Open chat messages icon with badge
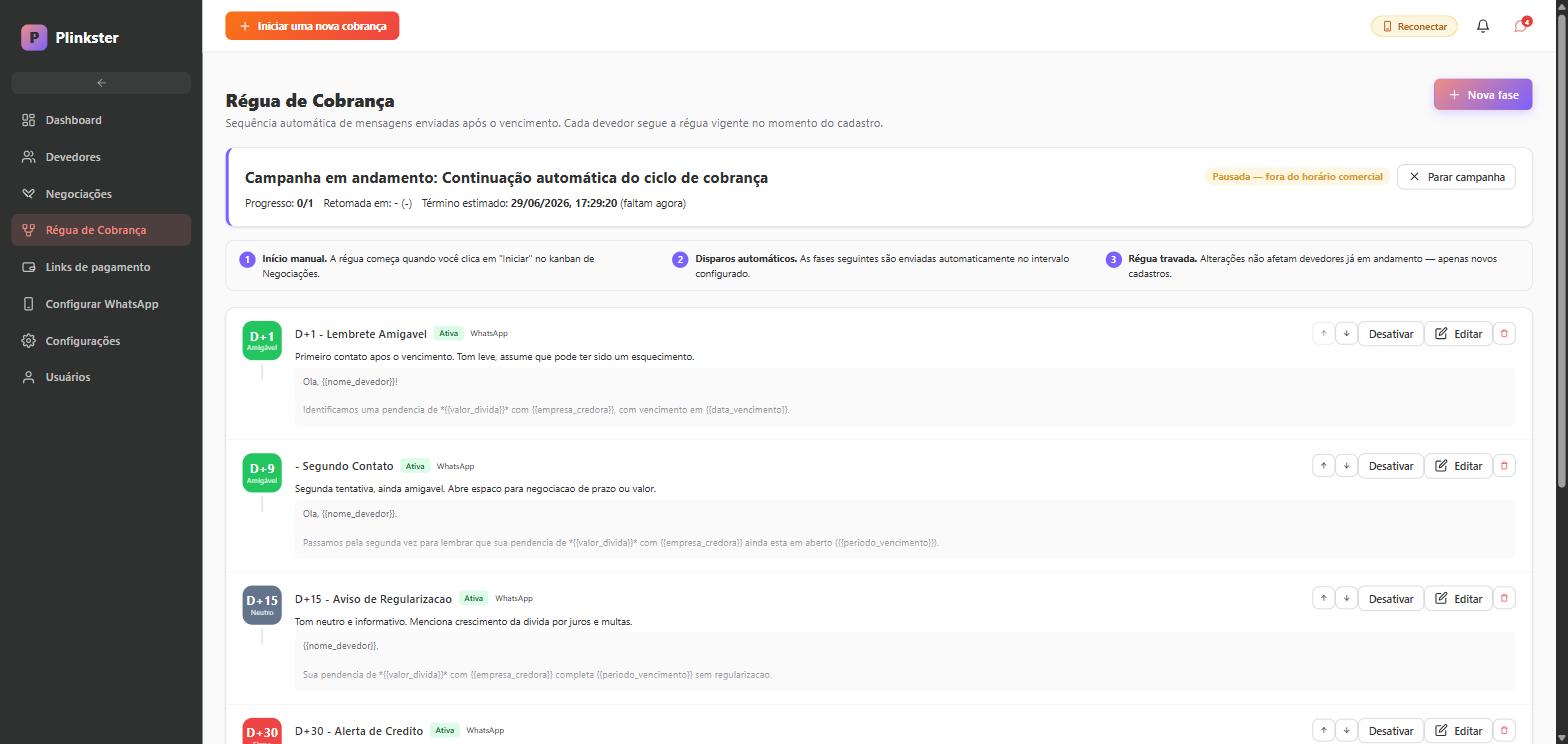 (x=1521, y=26)
